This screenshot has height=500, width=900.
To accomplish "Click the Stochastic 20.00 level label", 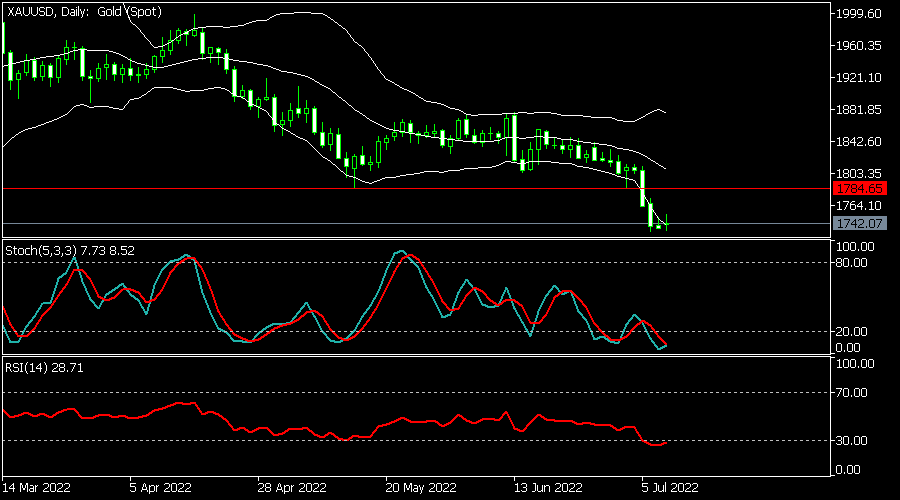I will [851, 332].
